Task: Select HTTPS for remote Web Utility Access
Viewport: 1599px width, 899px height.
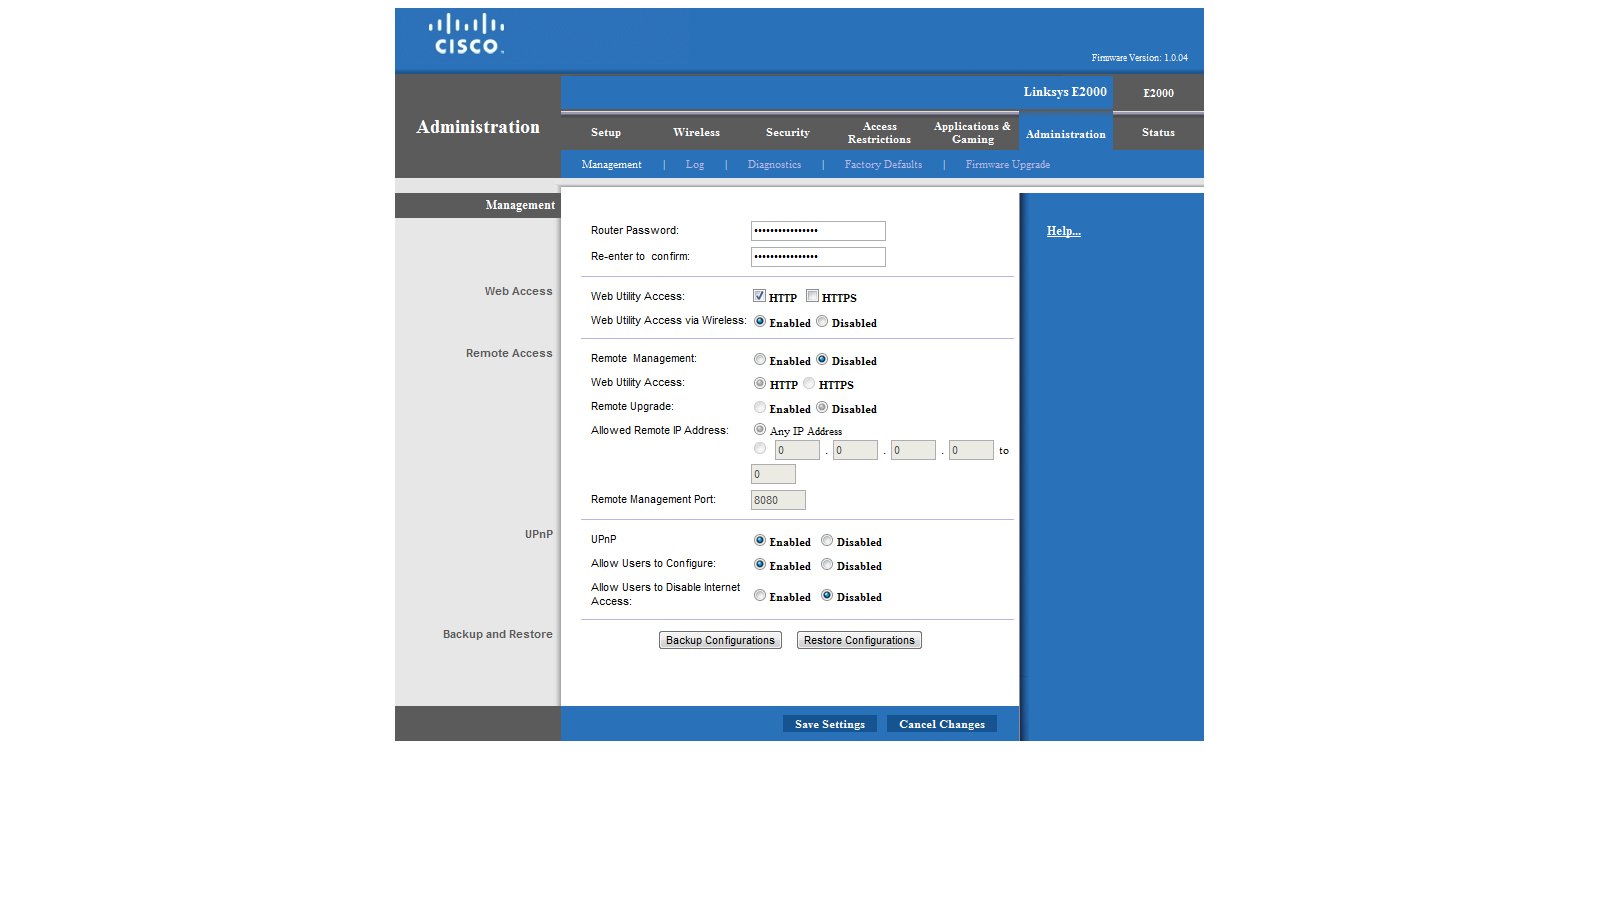Action: point(809,384)
